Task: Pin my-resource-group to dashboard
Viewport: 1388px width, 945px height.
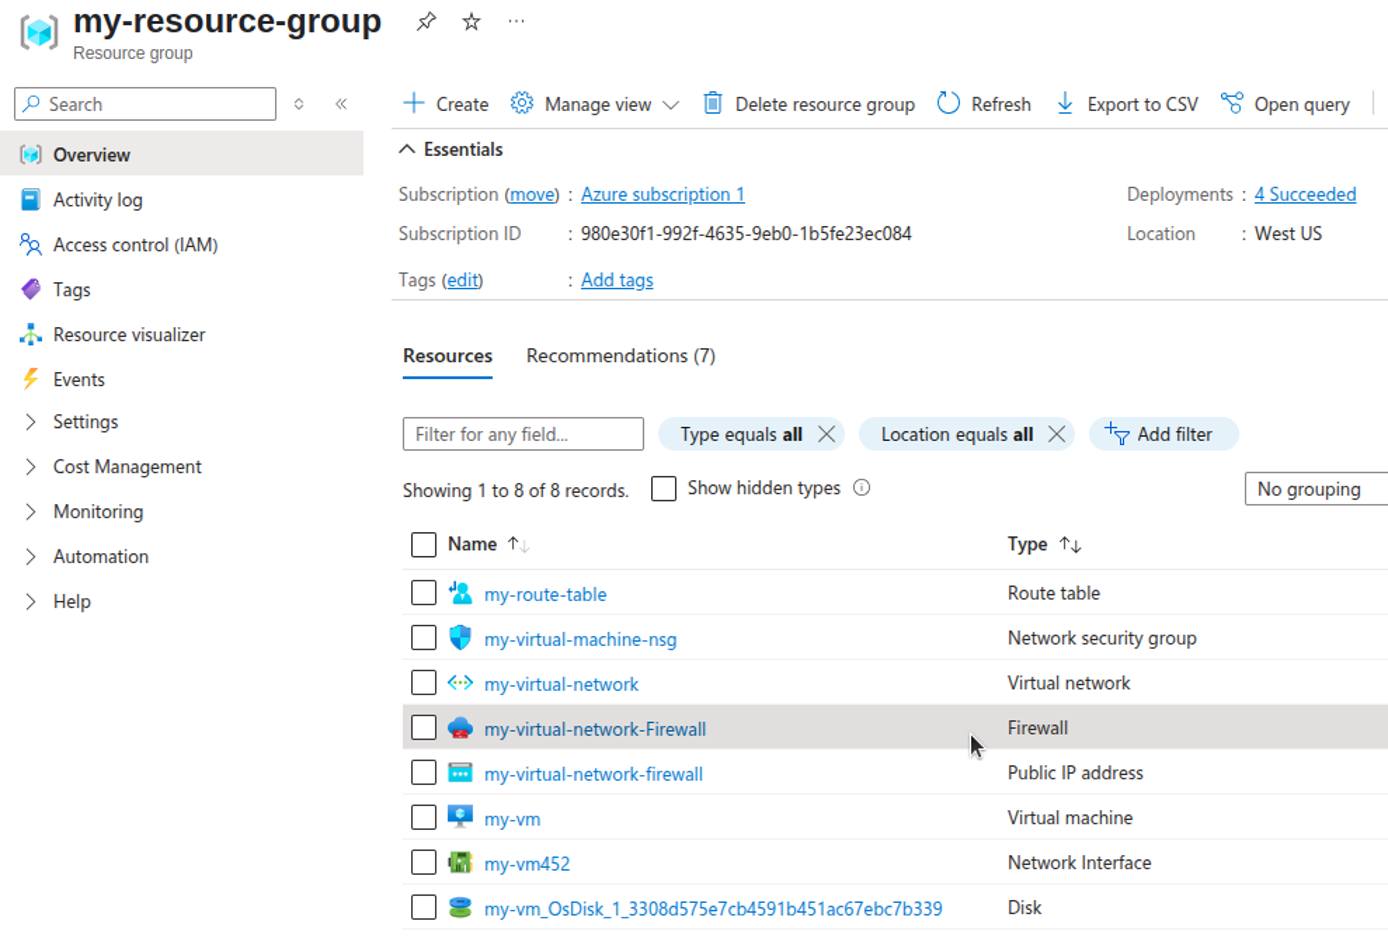Action: pyautogui.click(x=425, y=21)
